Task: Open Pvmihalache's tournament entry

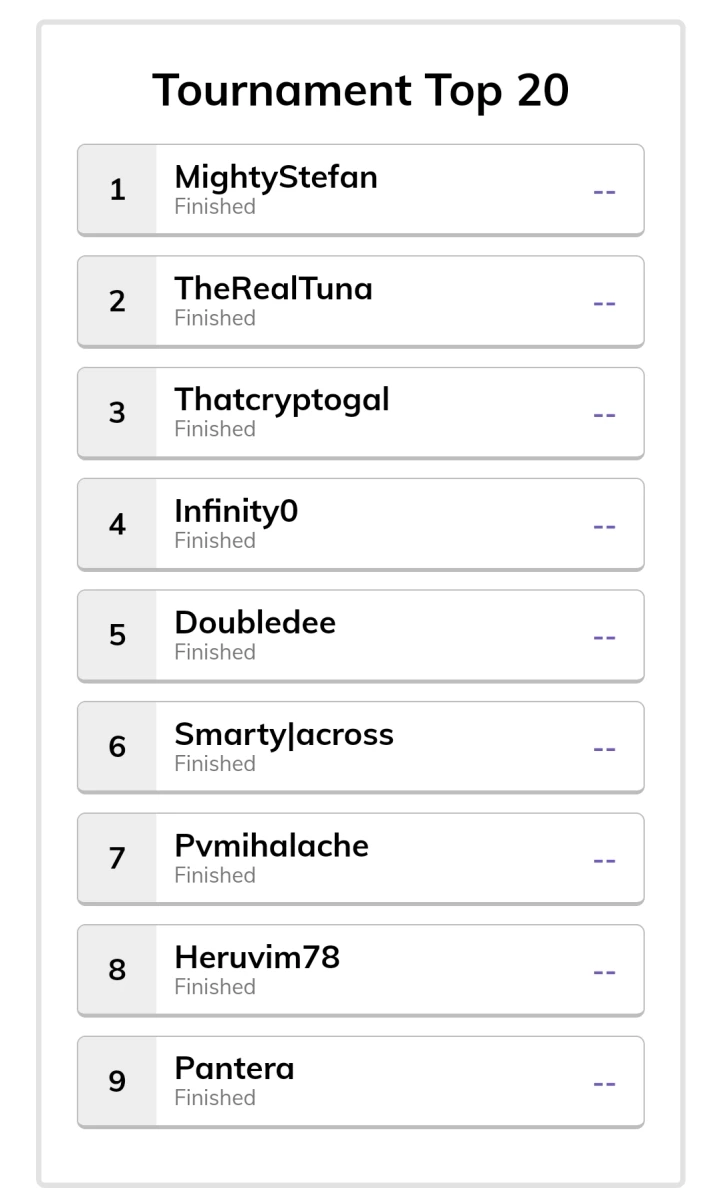Action: [x=360, y=859]
